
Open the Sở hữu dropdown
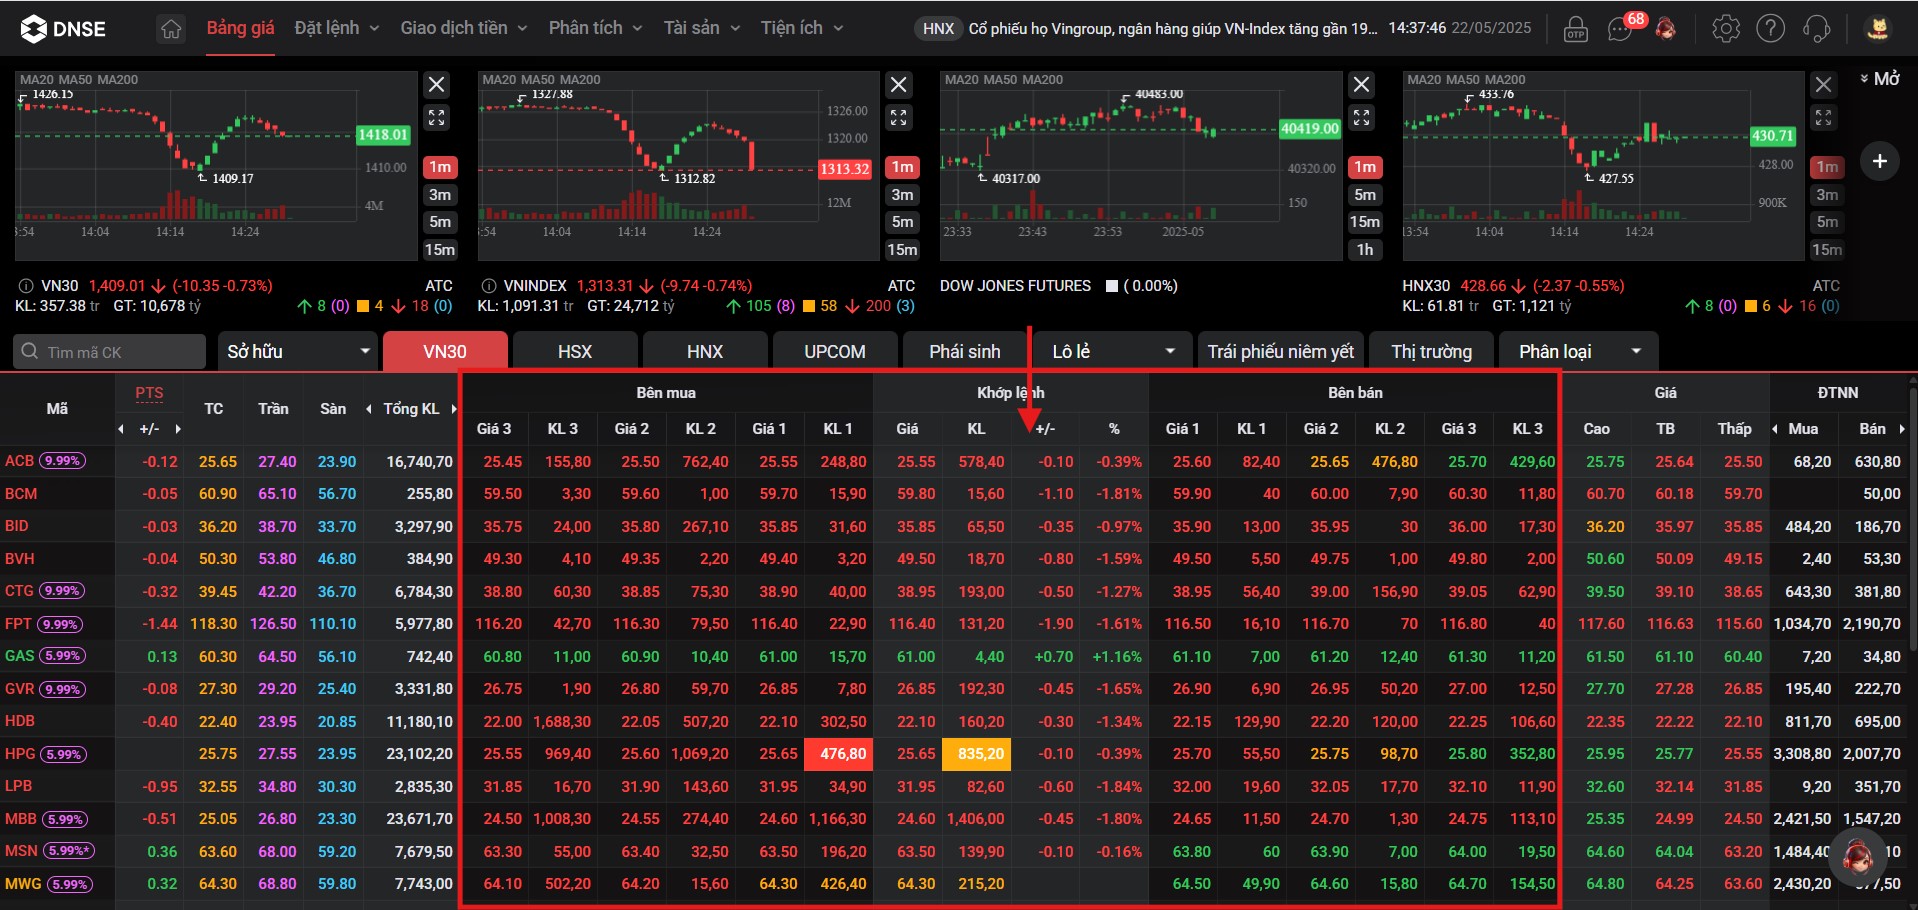click(x=298, y=351)
